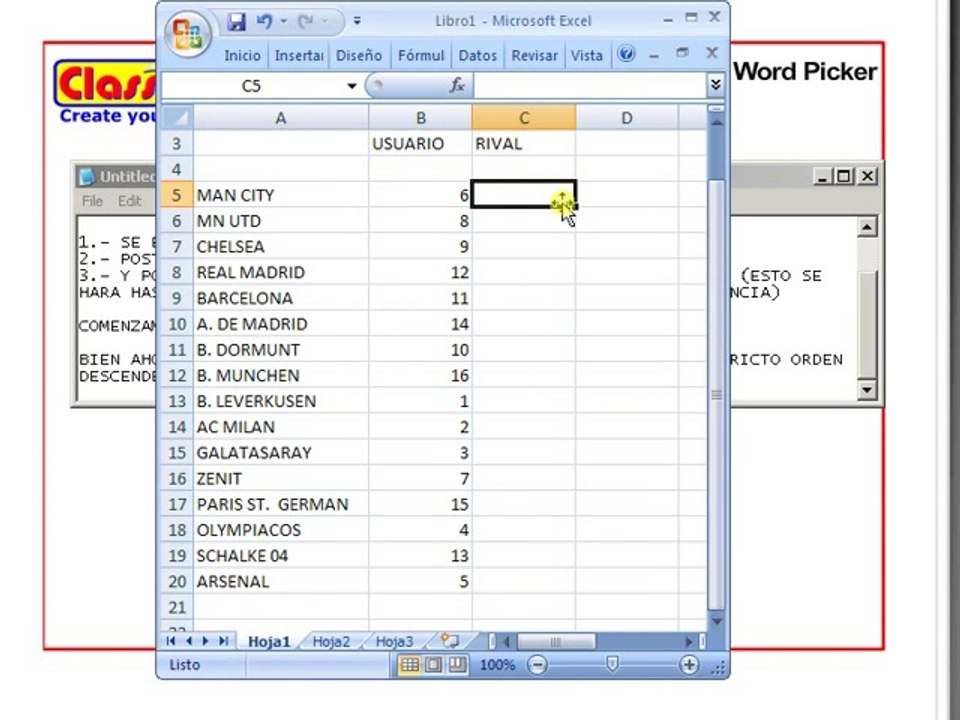Undo the last action
This screenshot has width=960, height=720.
coord(264,22)
